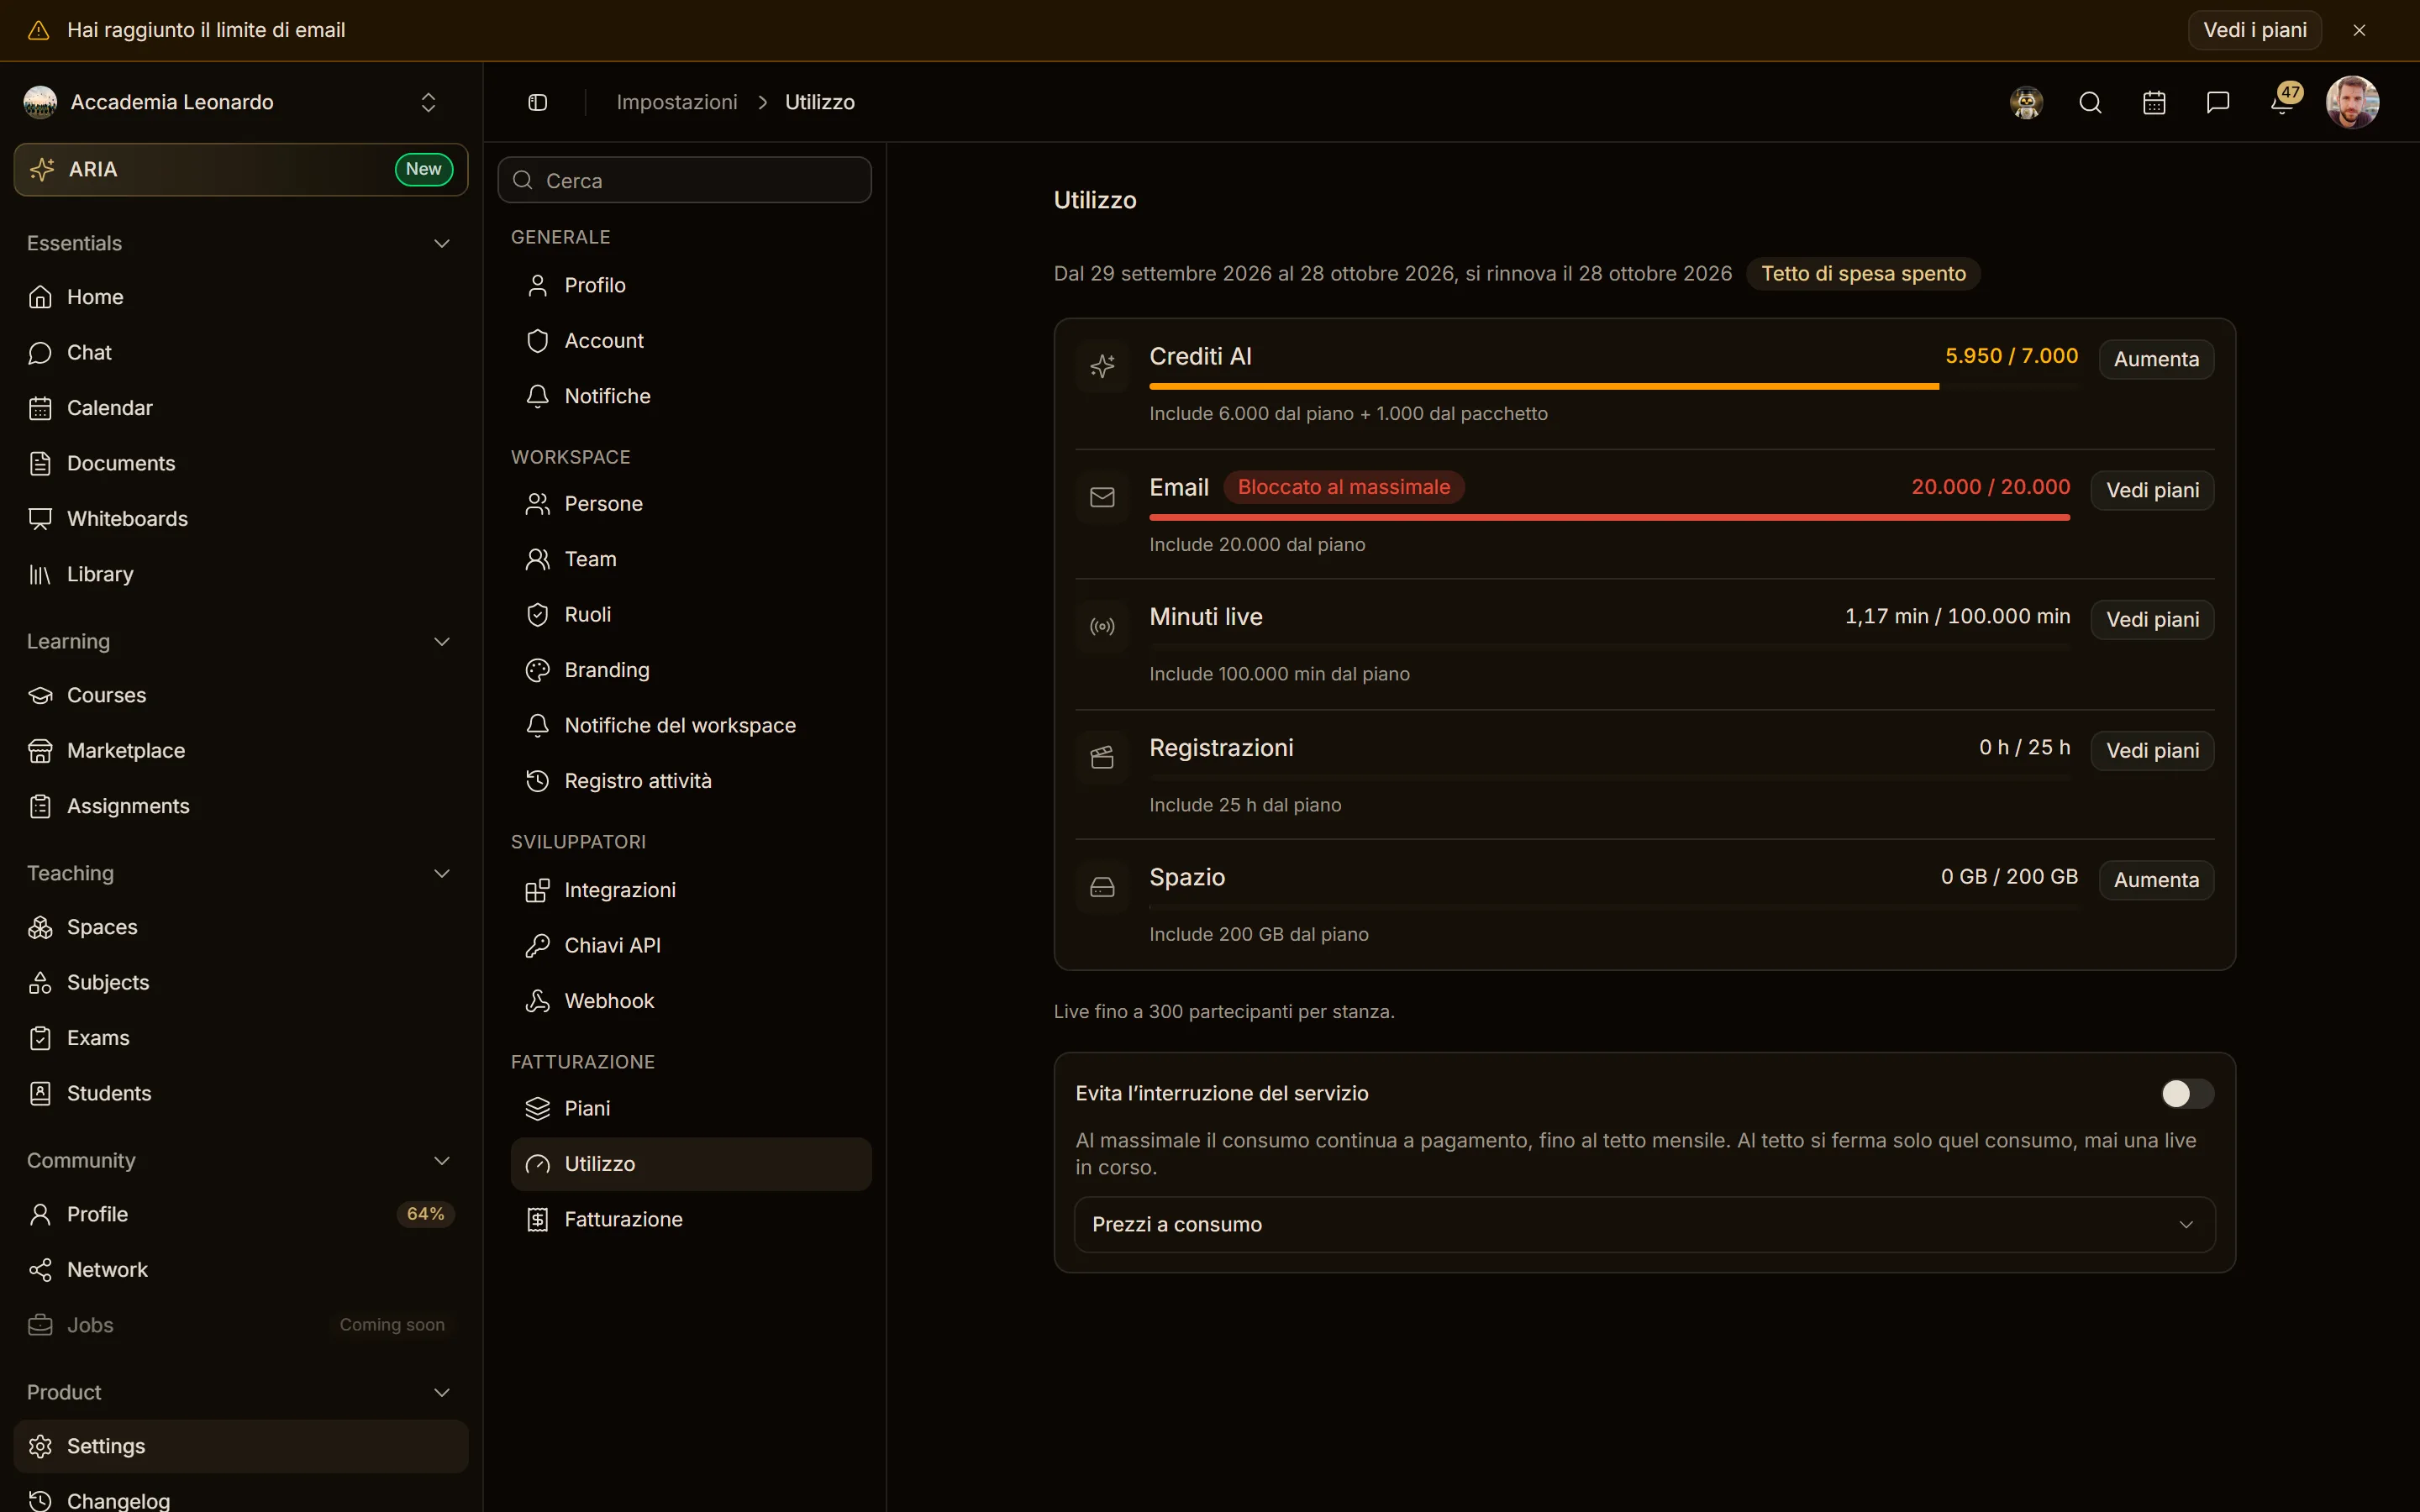This screenshot has height=1512, width=2420.
Task: Collapse the Learning section
Action: coord(442,642)
